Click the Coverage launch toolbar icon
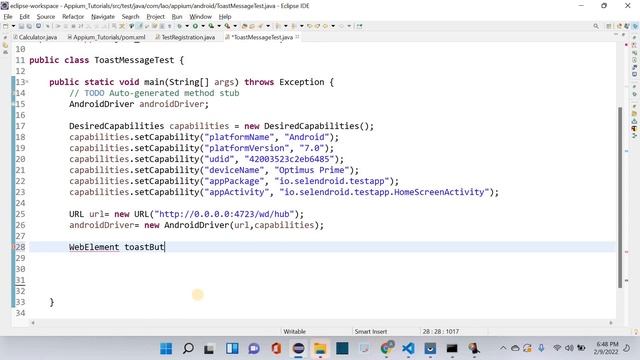This screenshot has width=640, height=360. [211, 26]
